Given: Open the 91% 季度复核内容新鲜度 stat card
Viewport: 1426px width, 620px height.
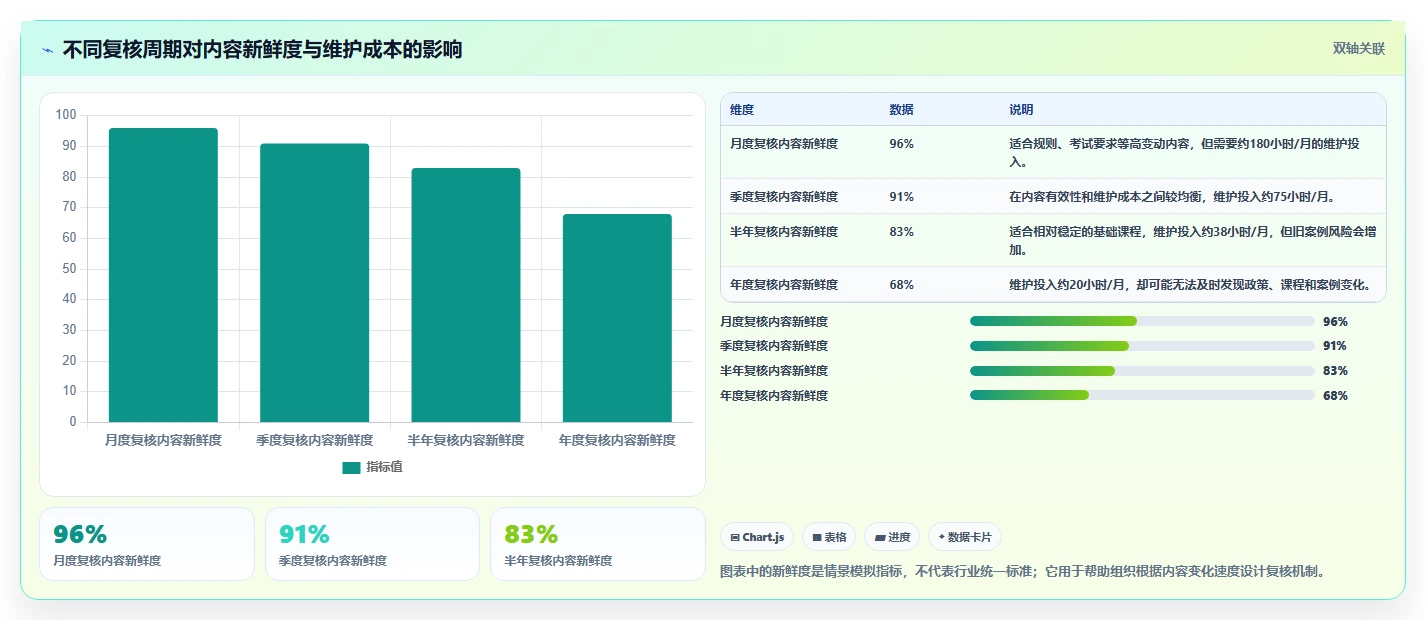Looking at the screenshot, I should tap(372, 544).
